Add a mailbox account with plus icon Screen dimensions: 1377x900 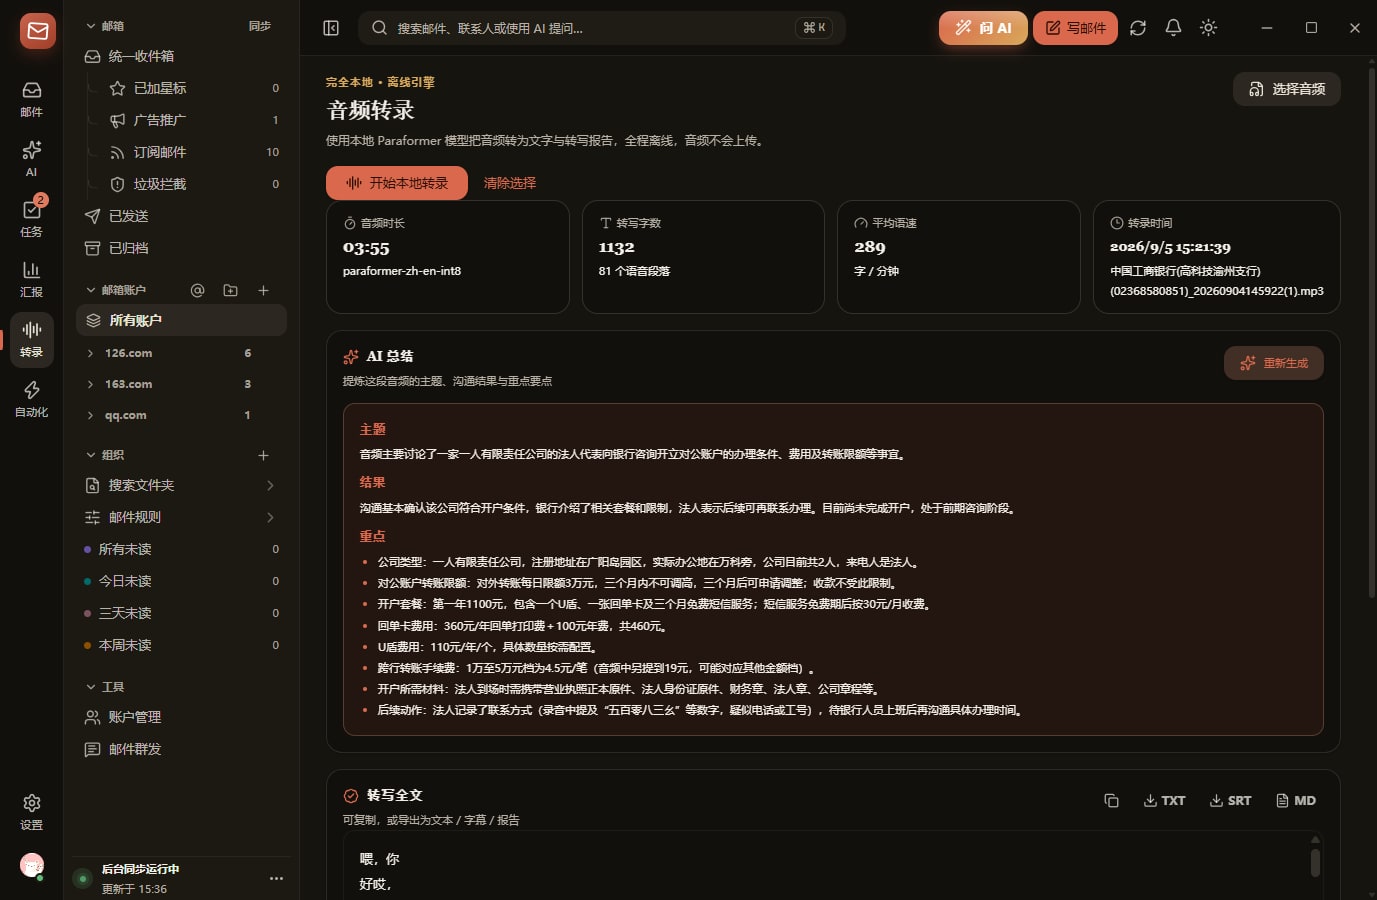pyautogui.click(x=263, y=290)
